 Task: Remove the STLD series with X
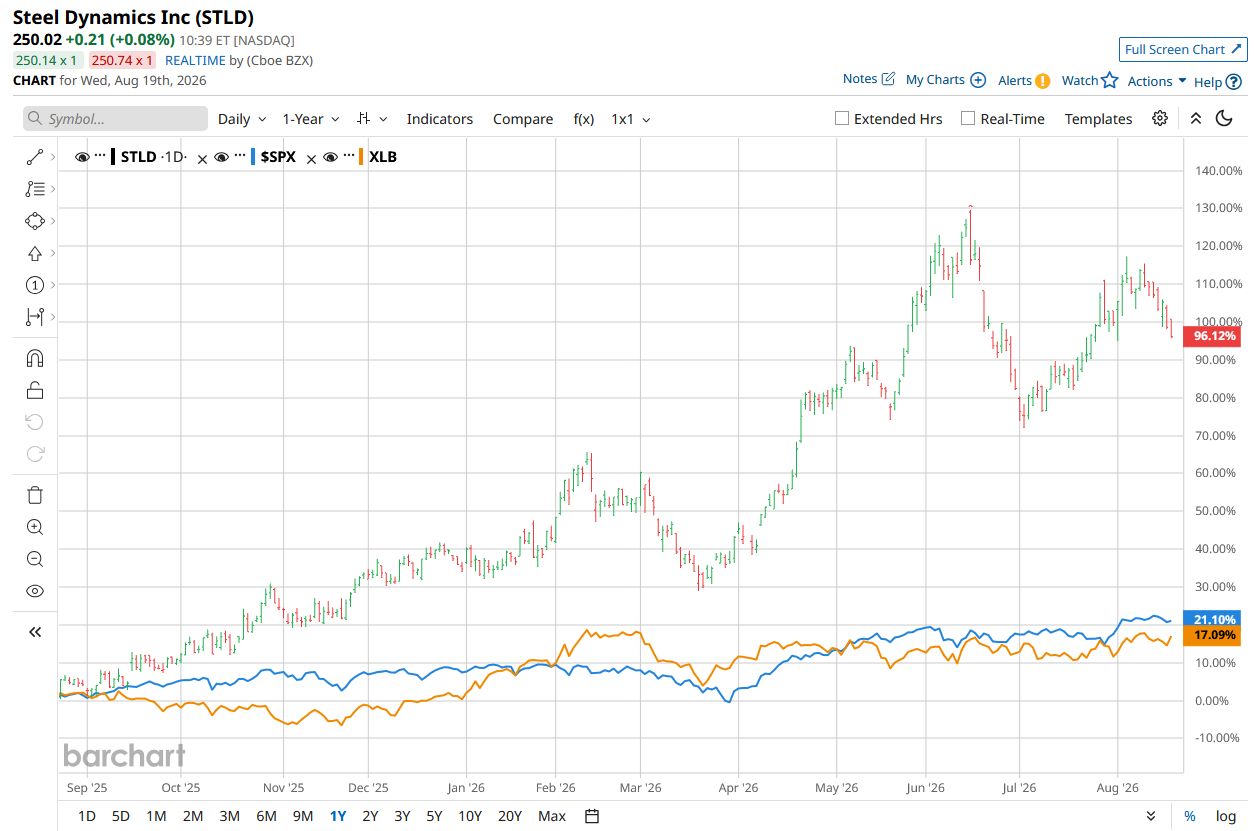[202, 158]
